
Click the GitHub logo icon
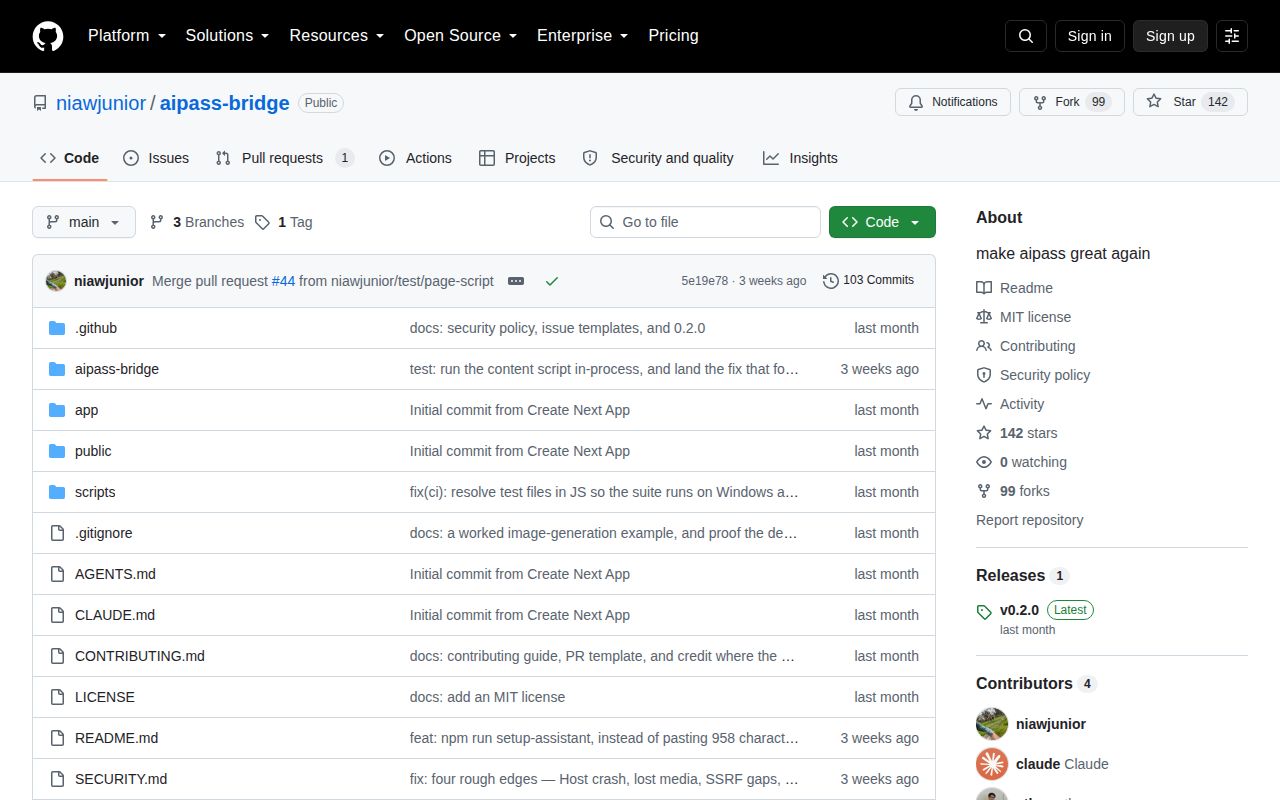48,36
